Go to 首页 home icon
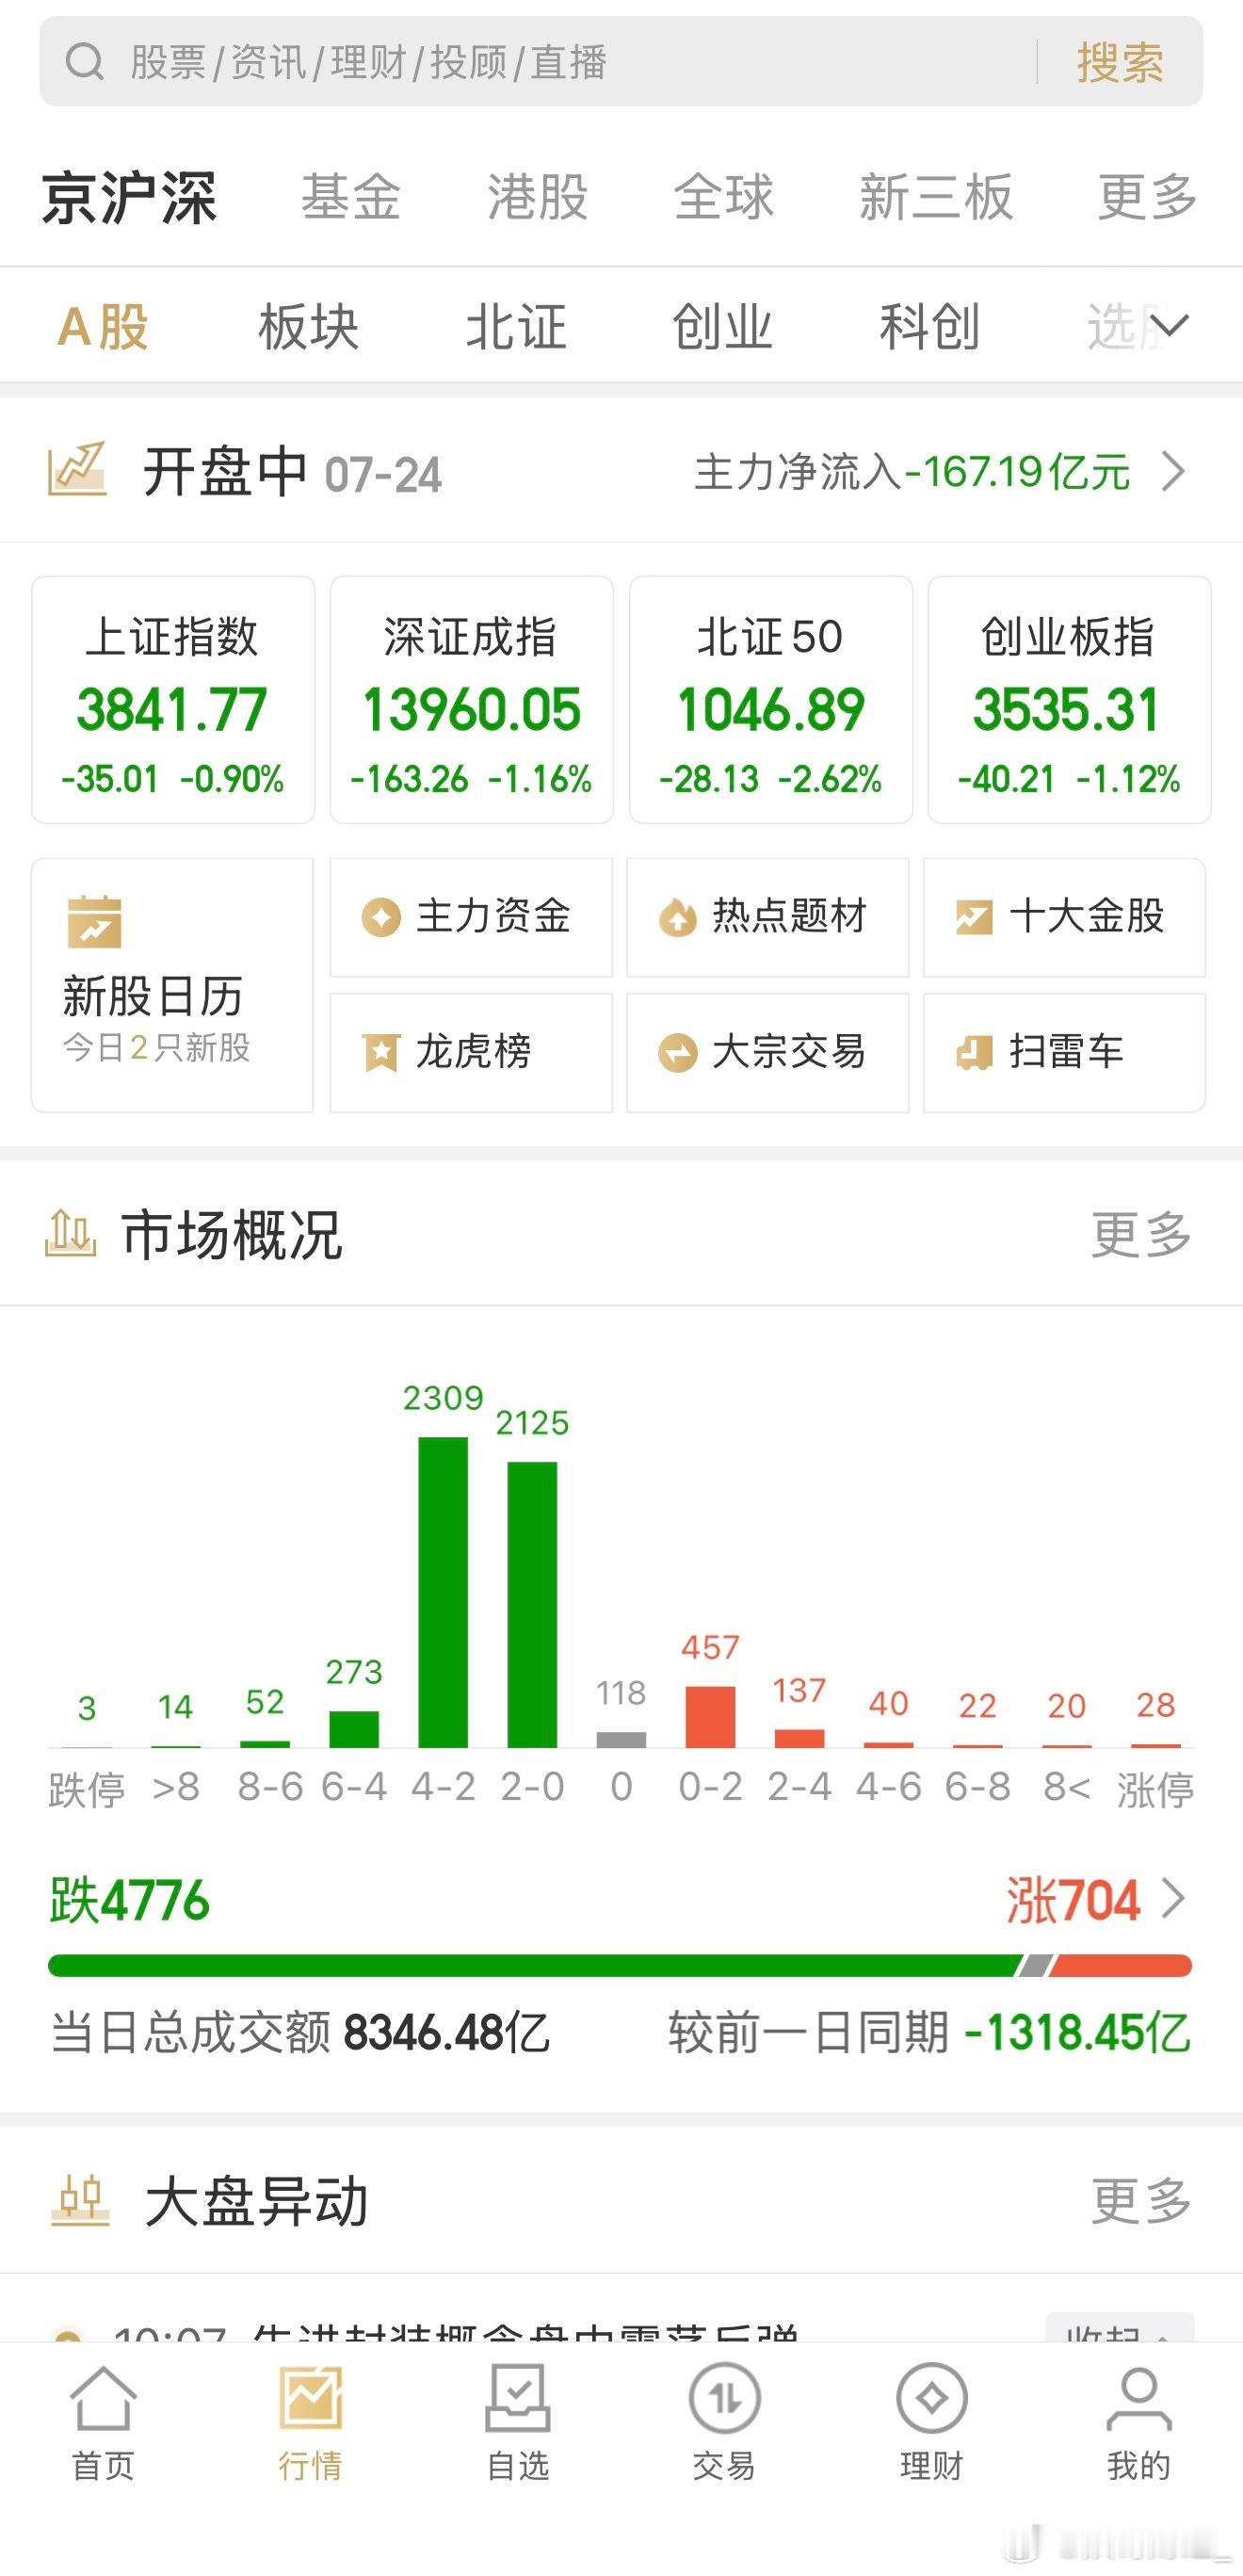 pos(103,2398)
